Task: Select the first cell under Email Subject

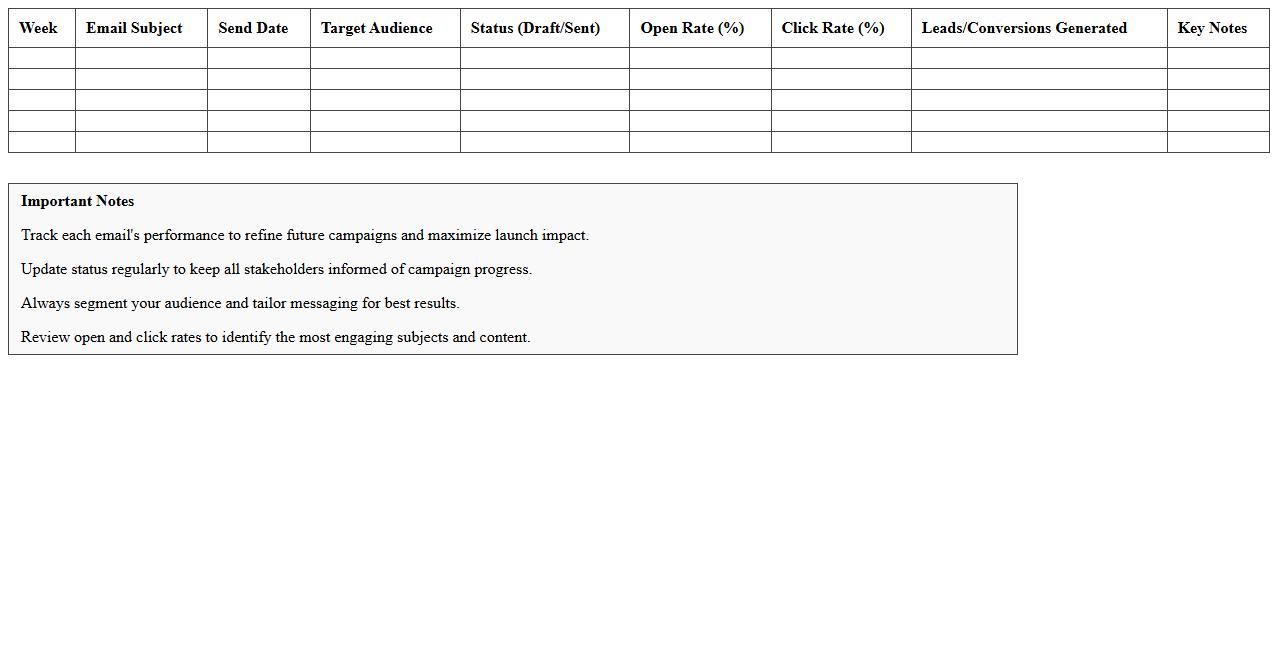Action: [140, 58]
